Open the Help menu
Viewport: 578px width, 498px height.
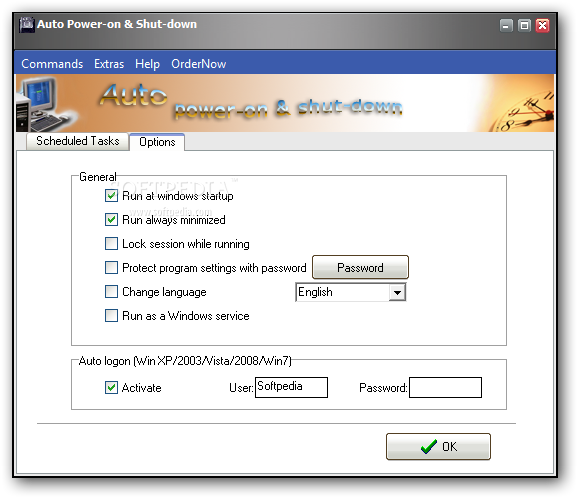(x=147, y=64)
